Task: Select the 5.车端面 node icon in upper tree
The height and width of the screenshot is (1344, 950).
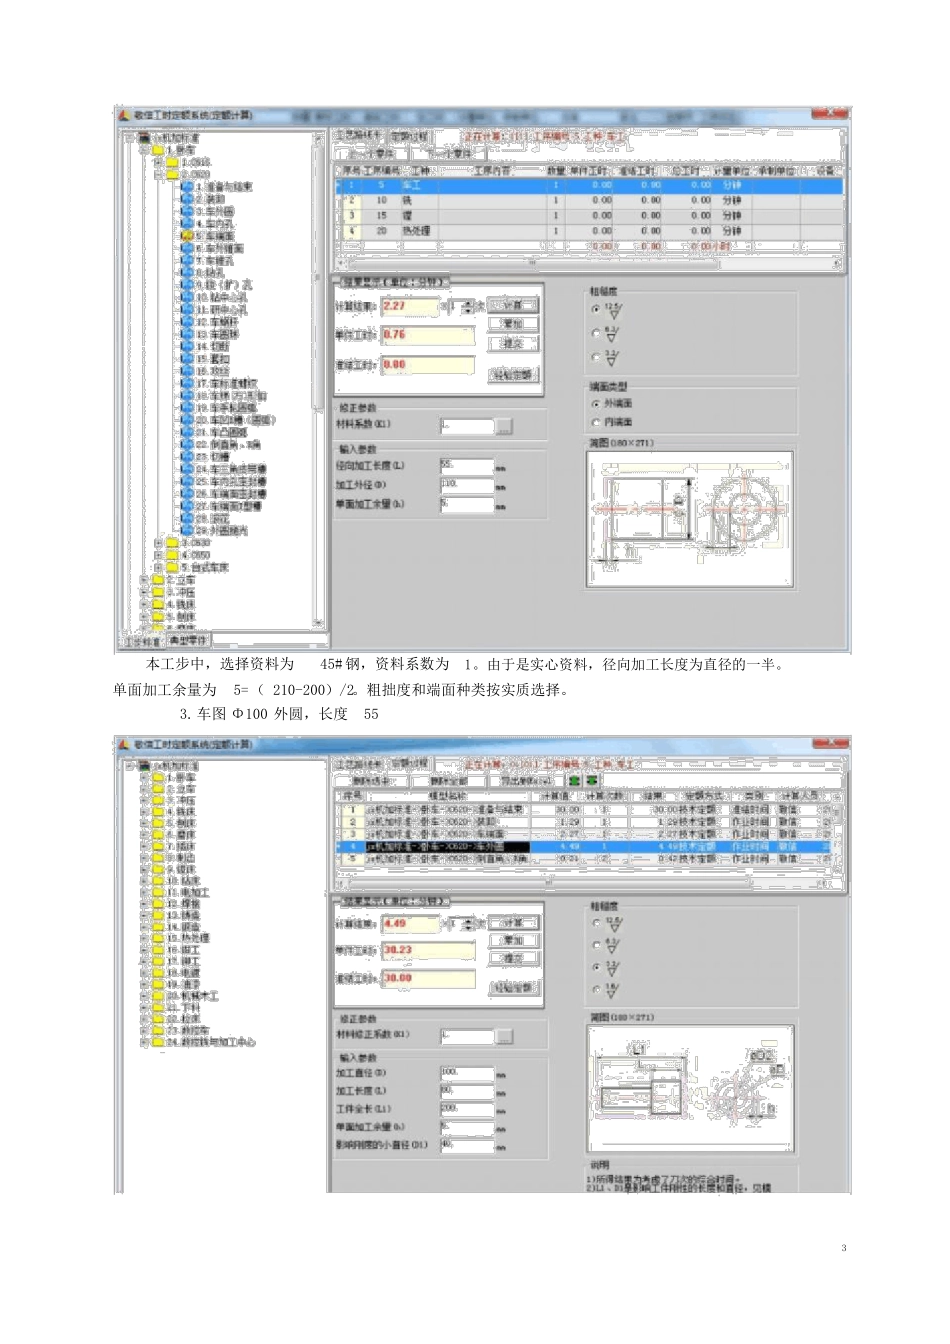Action: 187,236
